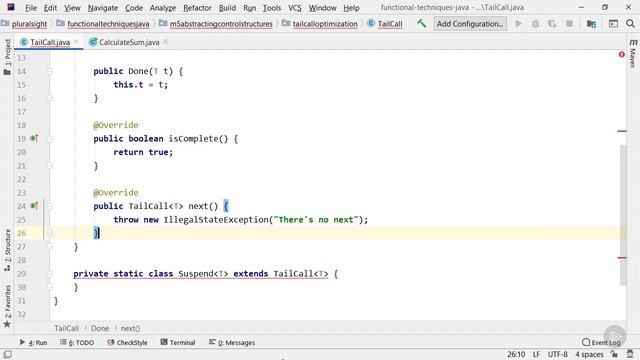Click the Run green play icon
Screen dimensions: 640x360
tap(519, 24)
